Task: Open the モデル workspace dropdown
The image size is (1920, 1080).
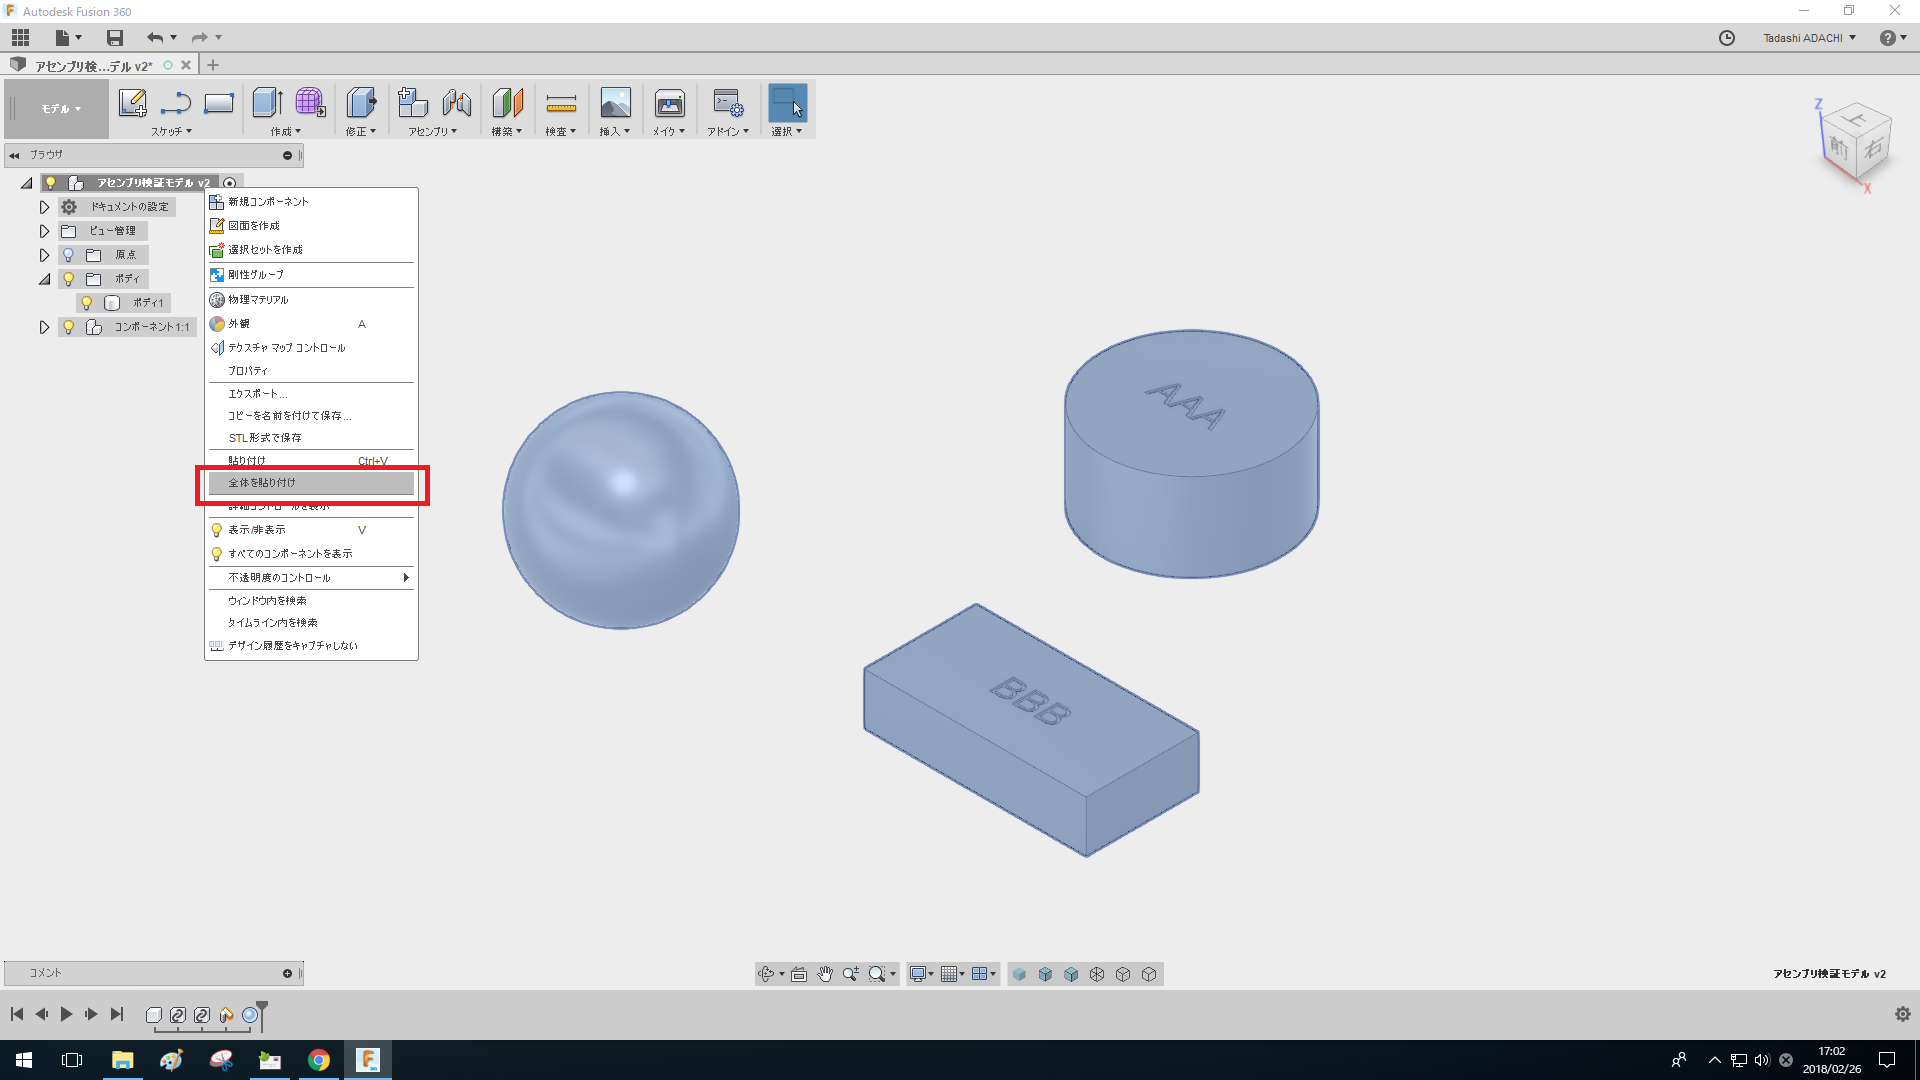Action: click(x=59, y=109)
